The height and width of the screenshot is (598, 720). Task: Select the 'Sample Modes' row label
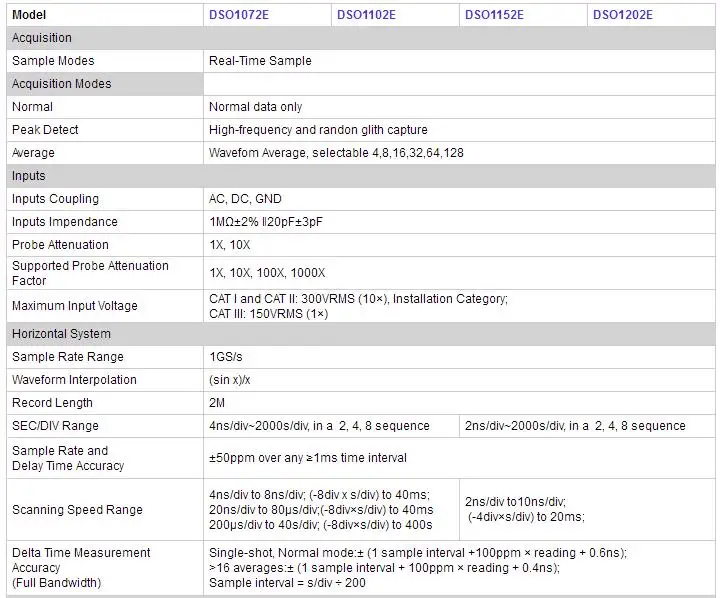(53, 61)
